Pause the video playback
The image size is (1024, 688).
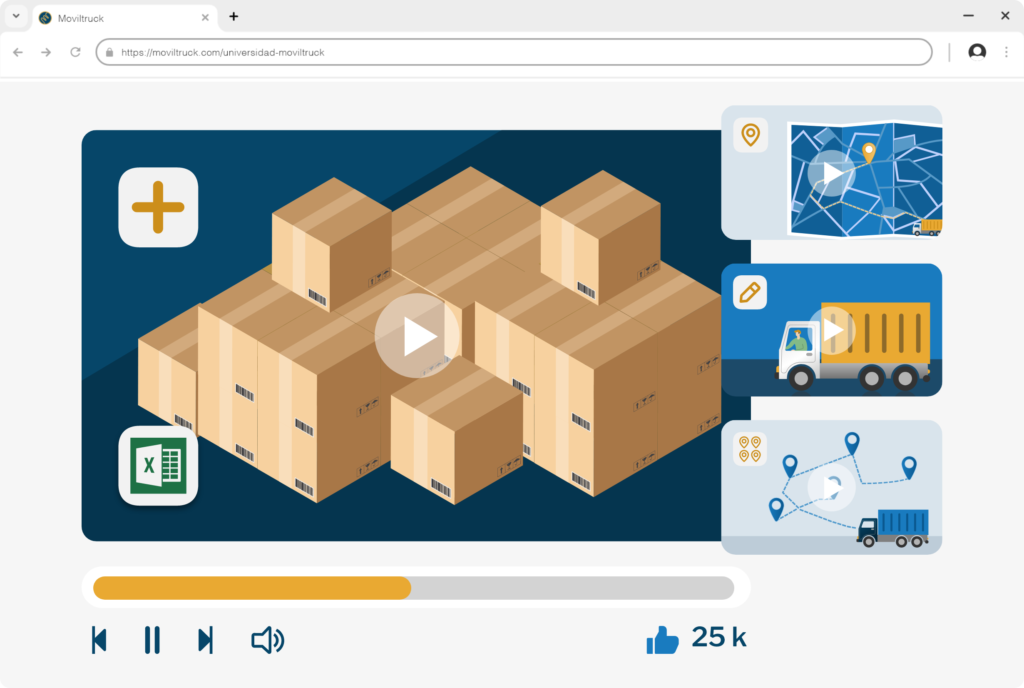(x=152, y=640)
